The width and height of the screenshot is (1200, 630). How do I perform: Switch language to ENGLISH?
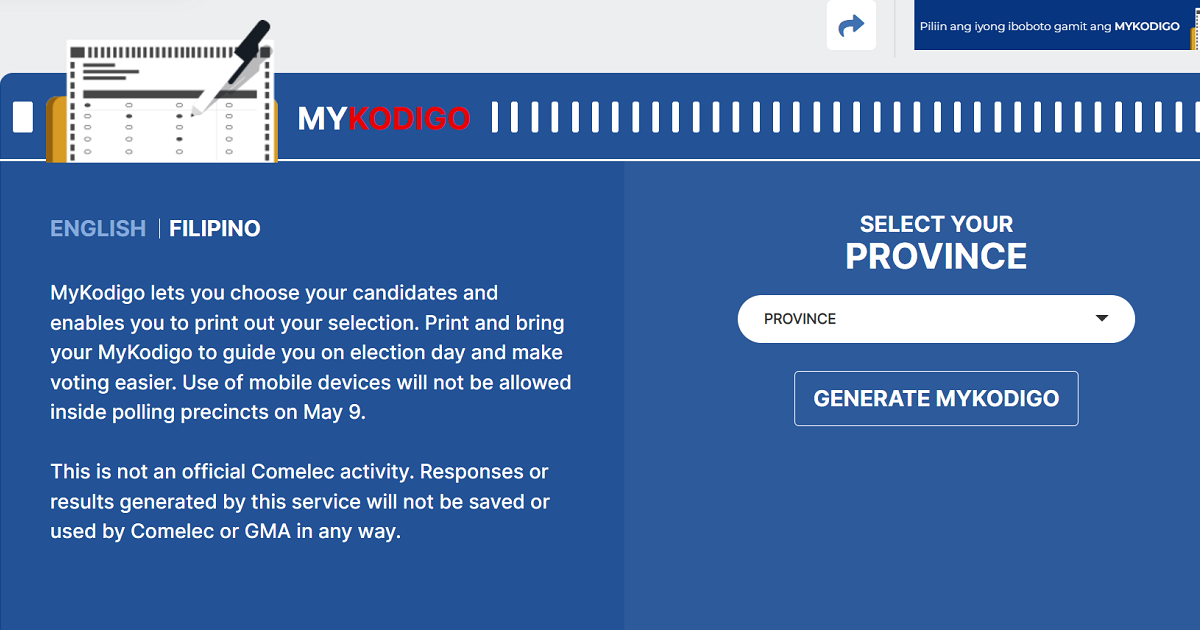[98, 228]
